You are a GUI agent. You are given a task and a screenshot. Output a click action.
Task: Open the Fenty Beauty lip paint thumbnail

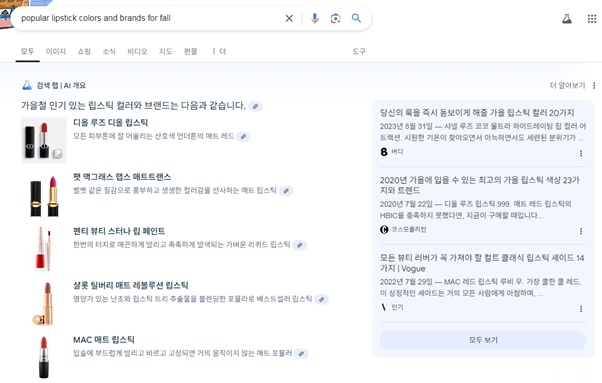[44, 249]
